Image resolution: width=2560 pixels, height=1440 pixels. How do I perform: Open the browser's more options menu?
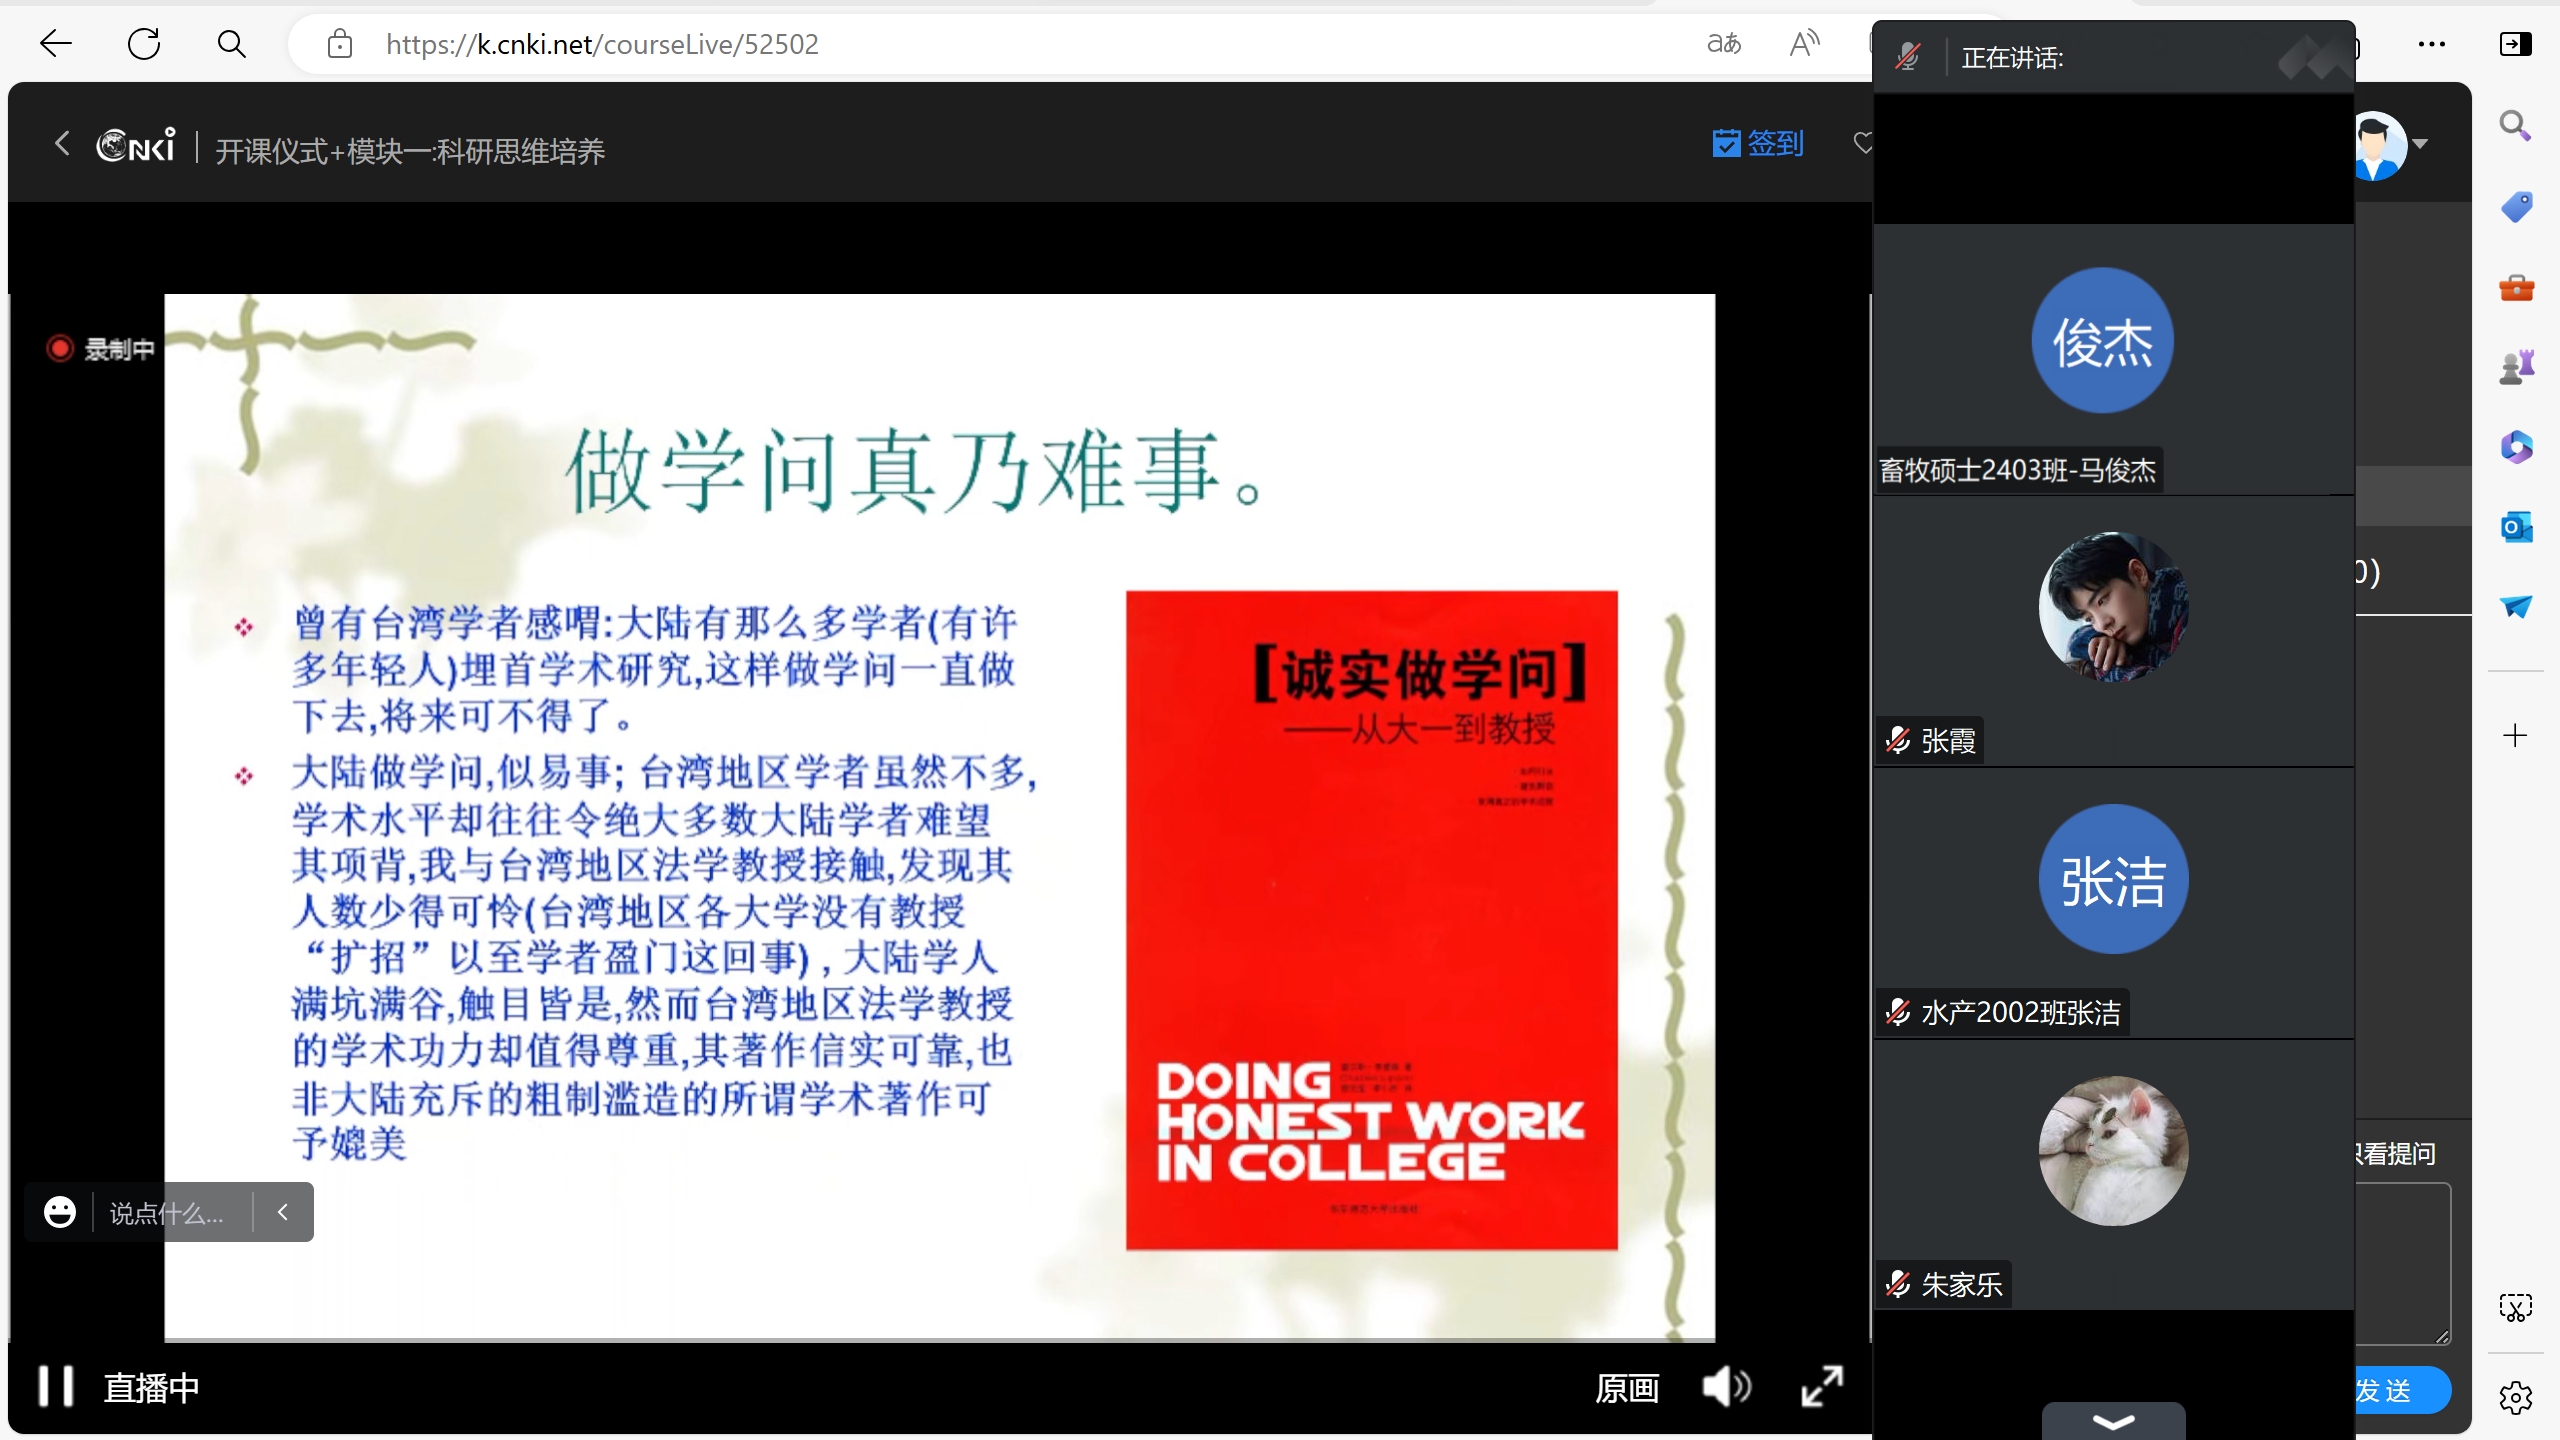coord(2430,44)
